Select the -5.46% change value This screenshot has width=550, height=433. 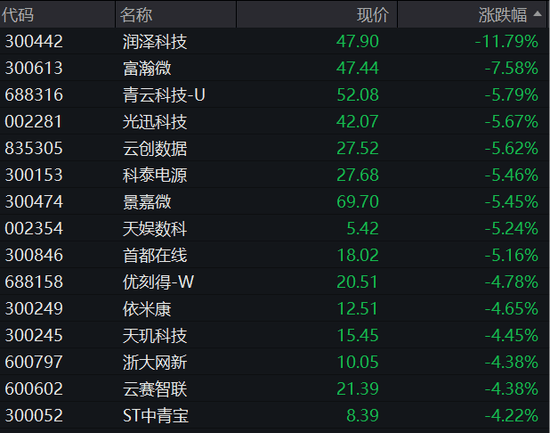pyautogui.click(x=511, y=175)
